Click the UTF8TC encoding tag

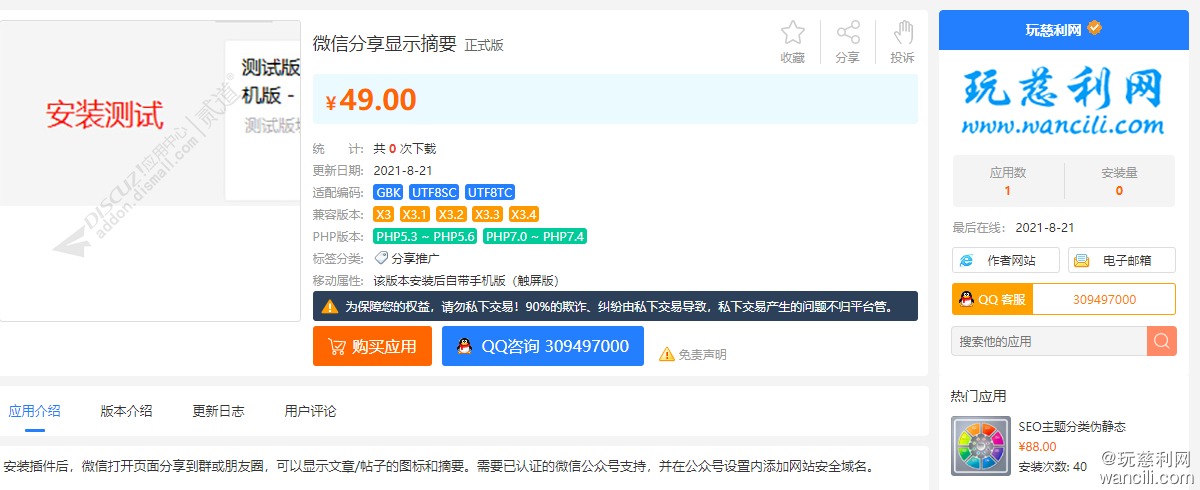click(x=490, y=192)
